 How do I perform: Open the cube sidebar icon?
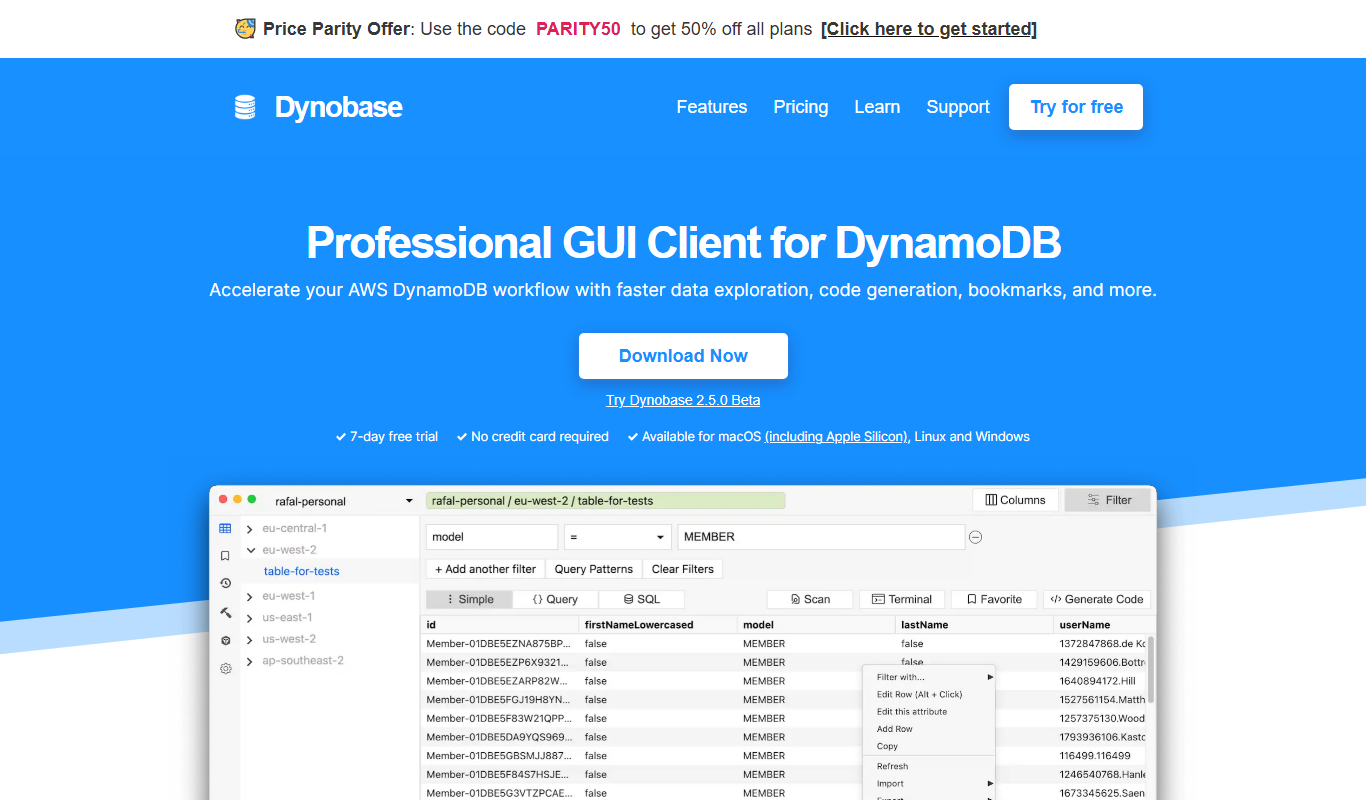(225, 640)
